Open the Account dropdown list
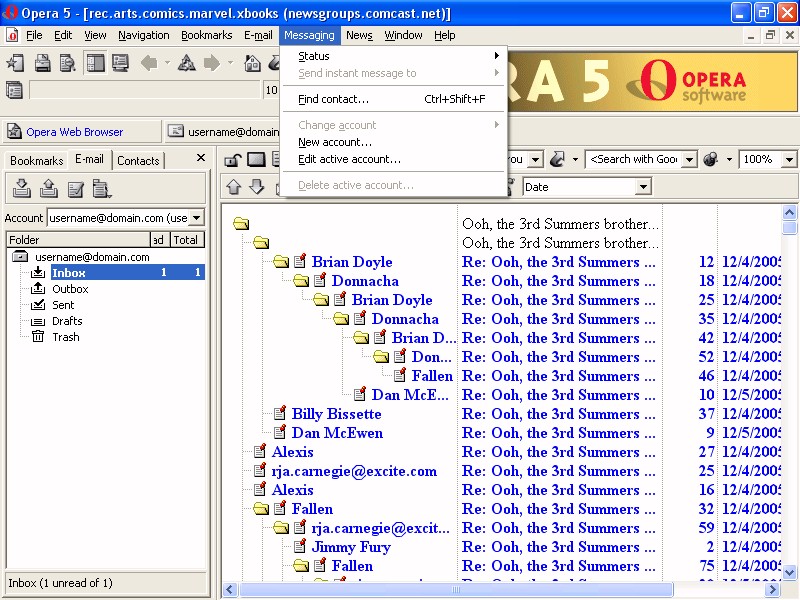Viewport: 800px width, 600px height. click(x=196, y=218)
